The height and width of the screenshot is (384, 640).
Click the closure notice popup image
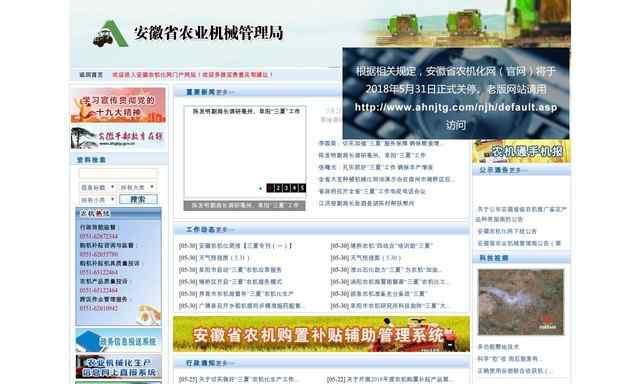click(x=456, y=93)
